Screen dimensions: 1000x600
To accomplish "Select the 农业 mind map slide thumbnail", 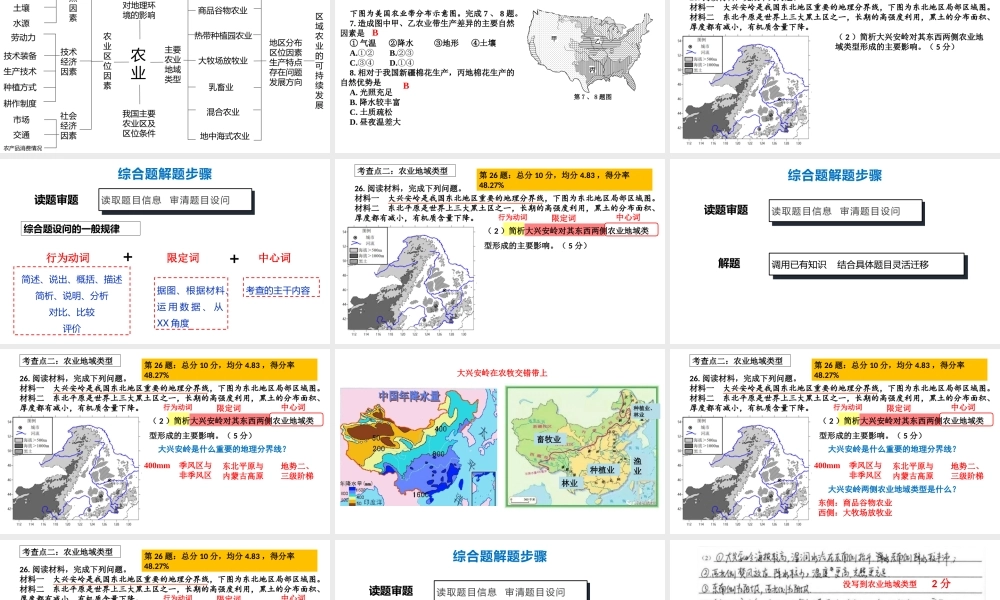I will point(165,75).
